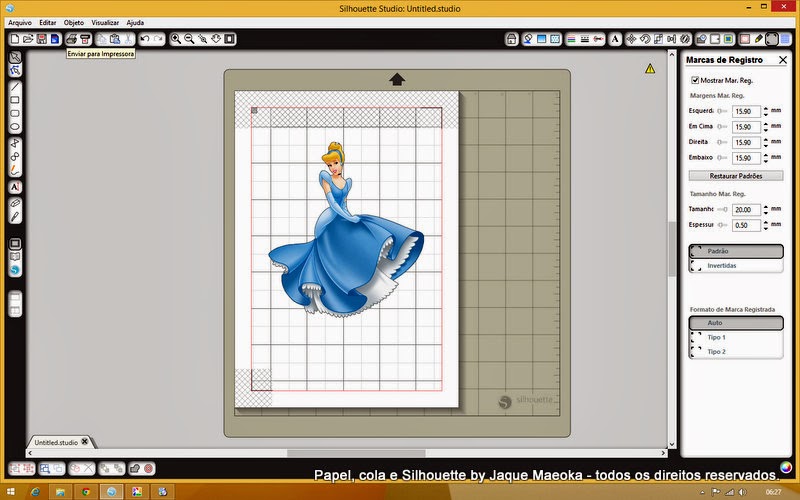The image size is (800, 500).
Task: Open the Editar menu
Action: 47,22
